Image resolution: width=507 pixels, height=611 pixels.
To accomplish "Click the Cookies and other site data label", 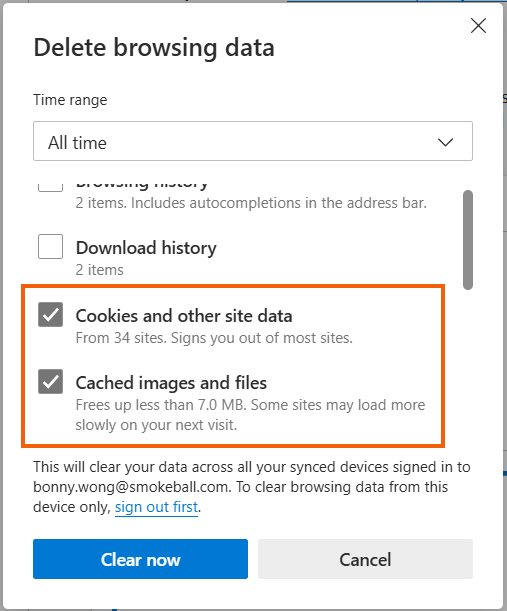I will pyautogui.click(x=184, y=316).
